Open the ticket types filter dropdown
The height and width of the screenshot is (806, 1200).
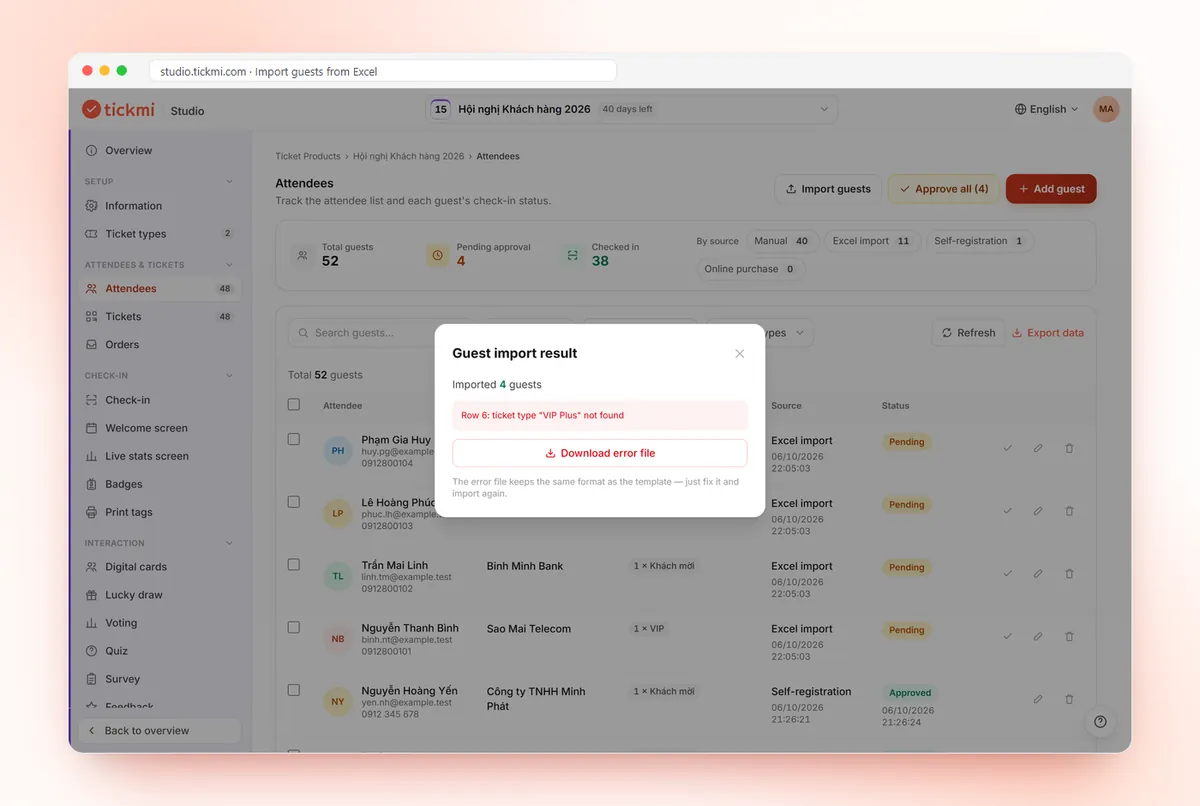pyautogui.click(x=761, y=333)
